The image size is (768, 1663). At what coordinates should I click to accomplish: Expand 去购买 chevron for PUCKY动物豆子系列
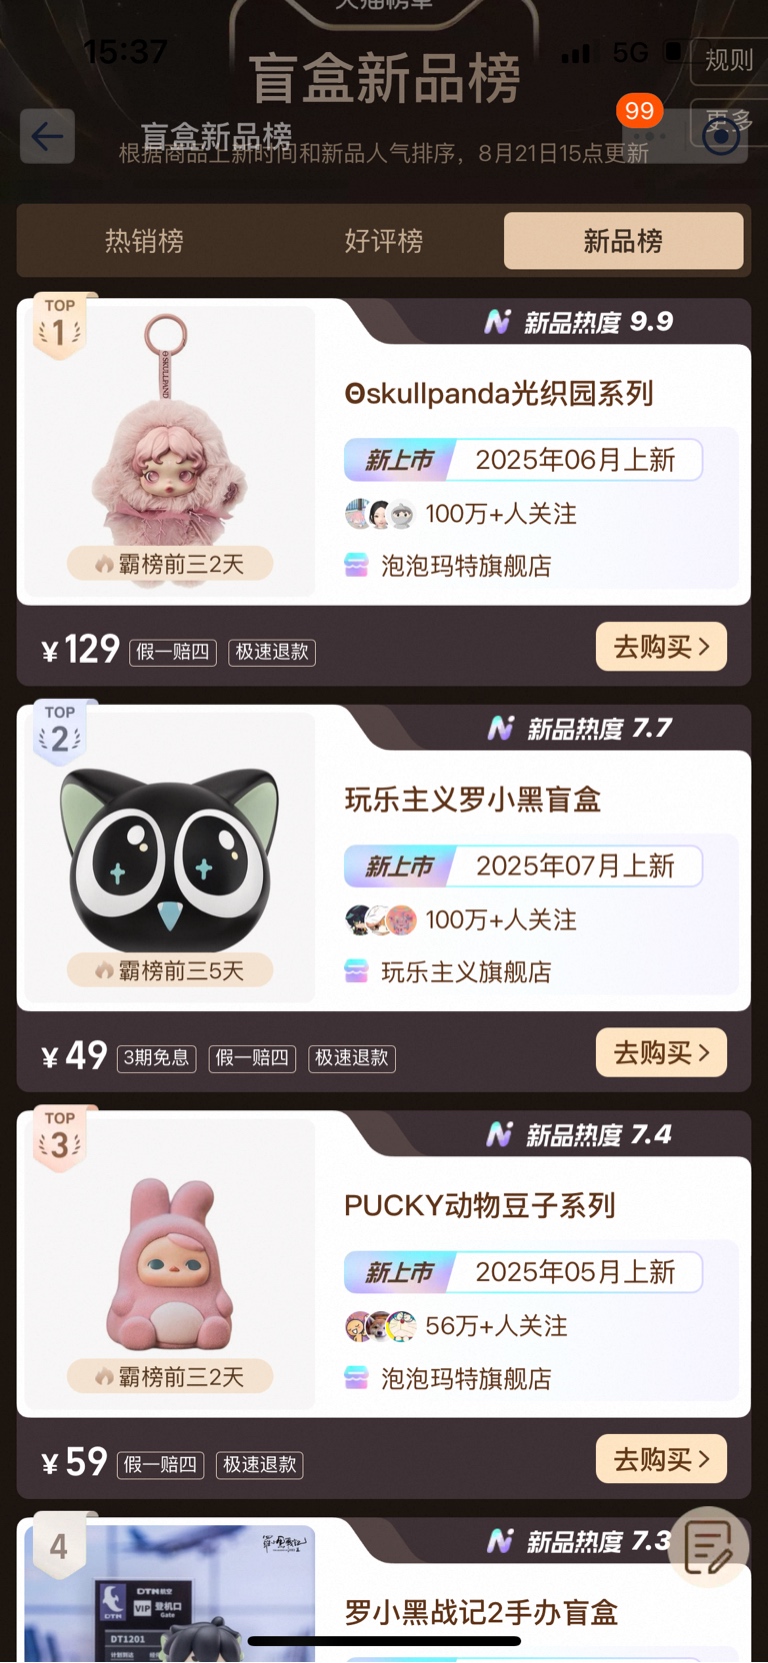tap(704, 1459)
